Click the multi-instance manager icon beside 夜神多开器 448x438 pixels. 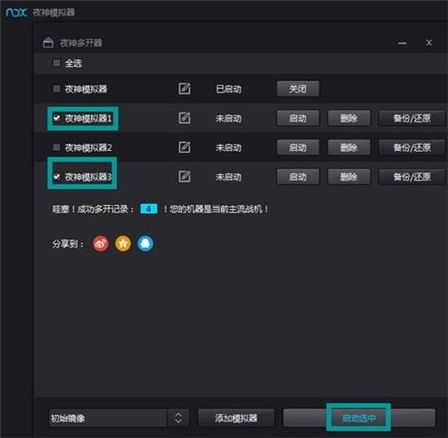[x=48, y=43]
